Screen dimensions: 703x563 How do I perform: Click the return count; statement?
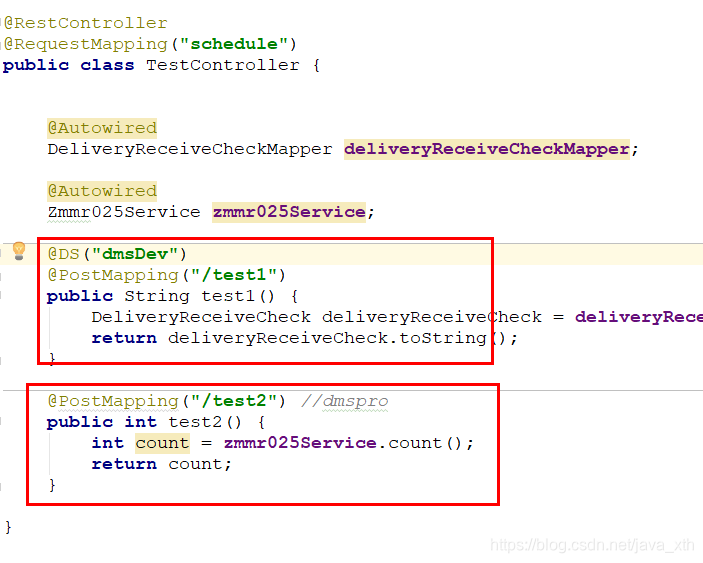(161, 464)
